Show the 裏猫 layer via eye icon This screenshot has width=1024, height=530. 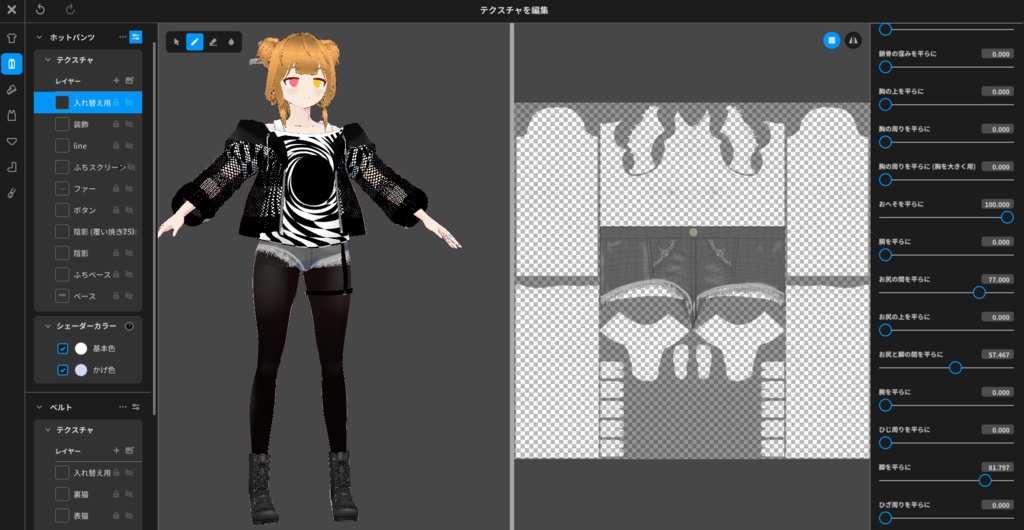tap(129, 494)
